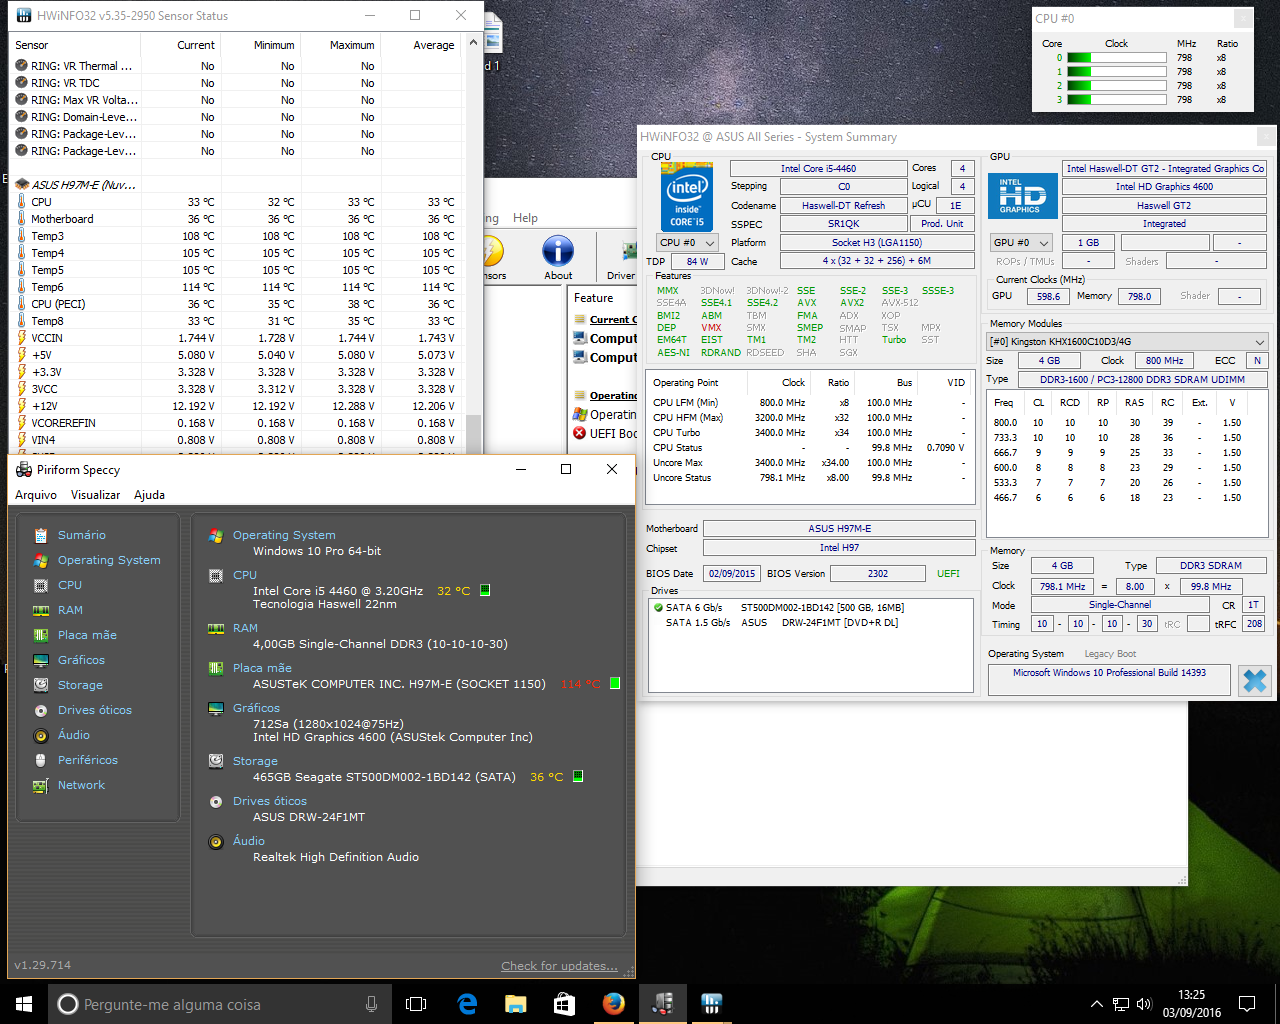The image size is (1280, 1024).
Task: Select Periféricos in Speccy sidebar
Action: 88,760
